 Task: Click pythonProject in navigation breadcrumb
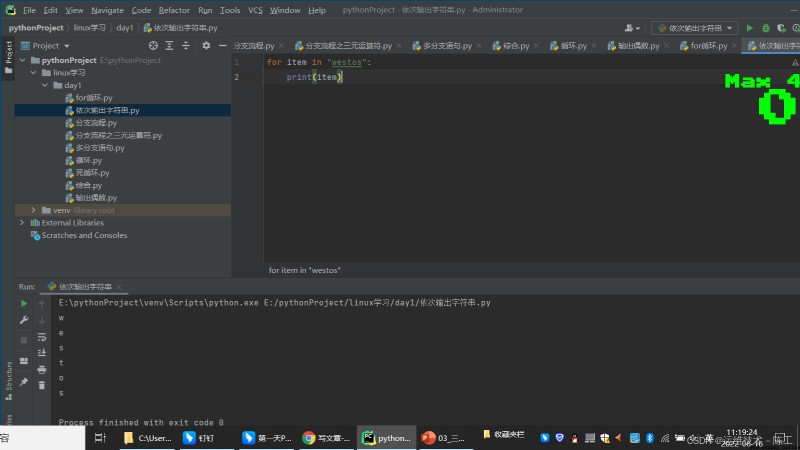[x=36, y=28]
